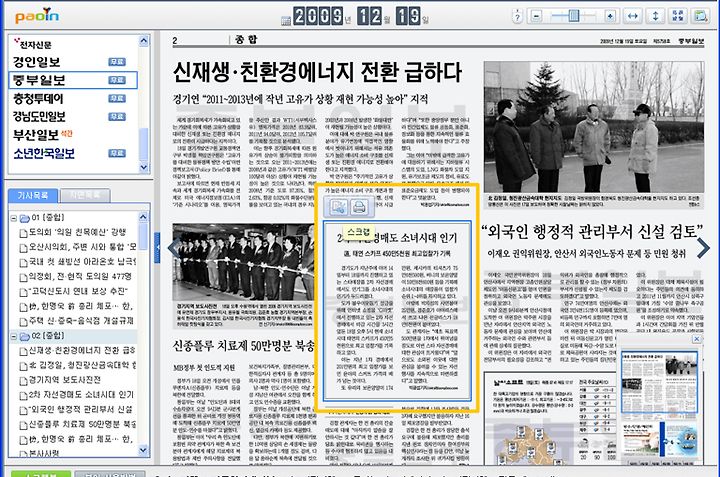
Task: Open article 2차 자선경매도 소녀시대 인기 in list
Action: coord(81,395)
